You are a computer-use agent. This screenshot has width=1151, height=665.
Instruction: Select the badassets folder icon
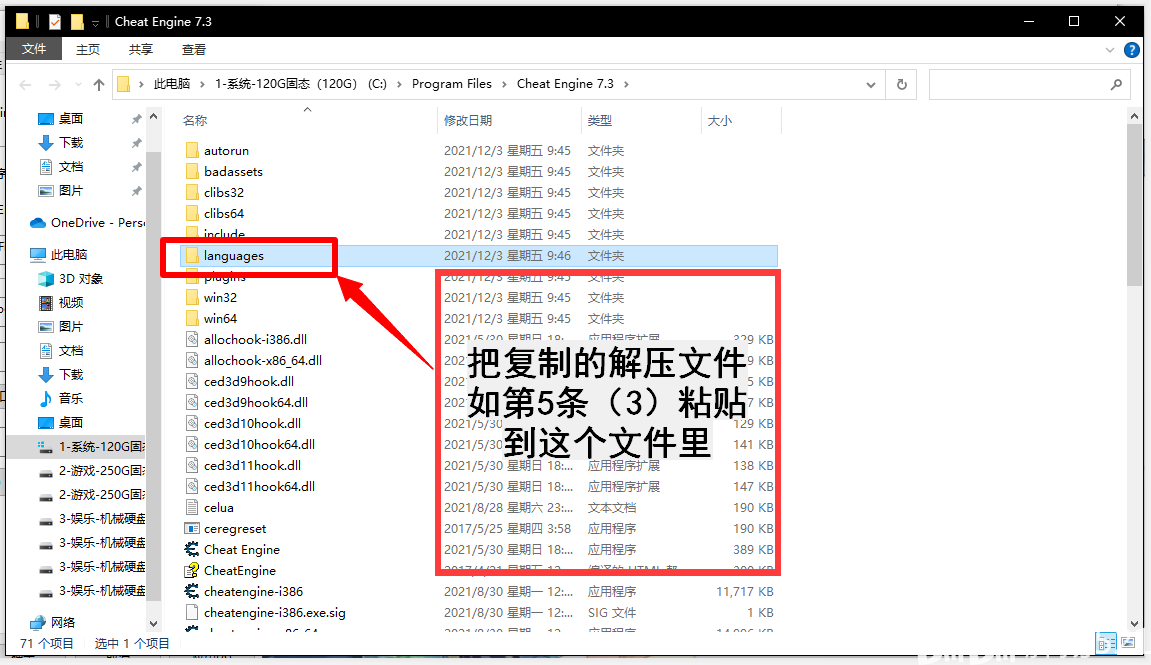(x=192, y=172)
